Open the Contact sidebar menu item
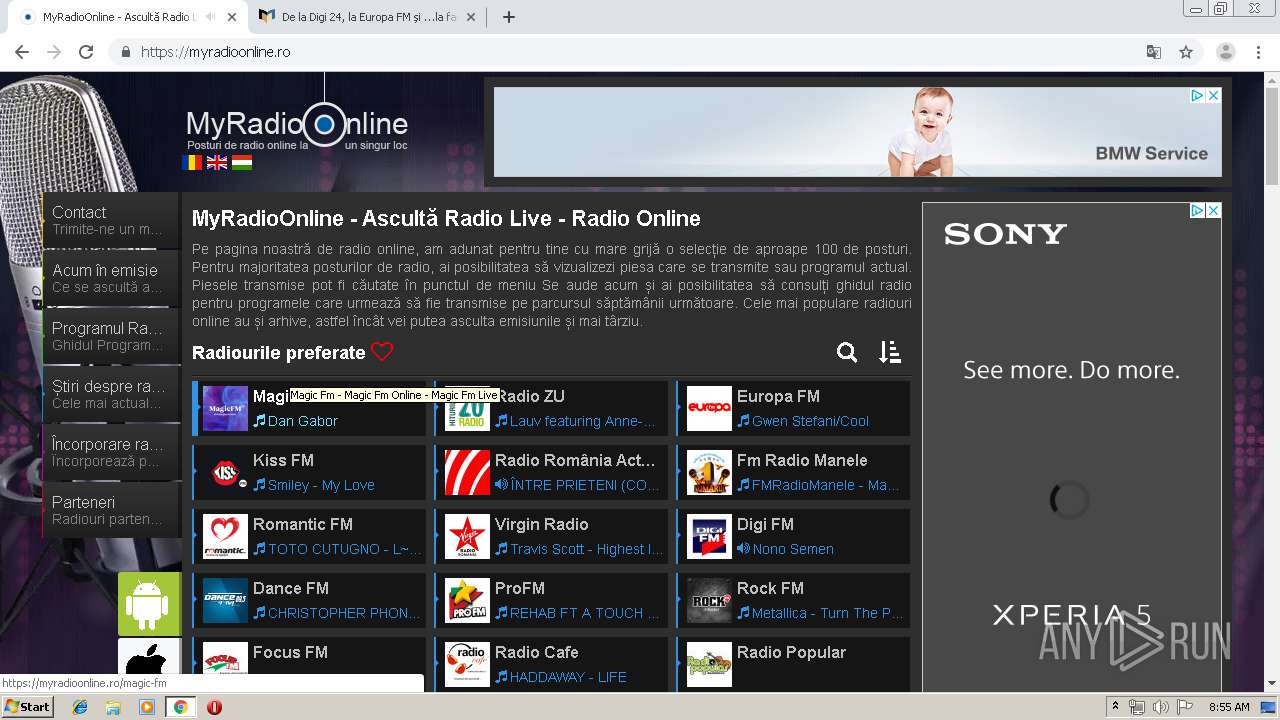The width and height of the screenshot is (1280, 720). tap(111, 220)
